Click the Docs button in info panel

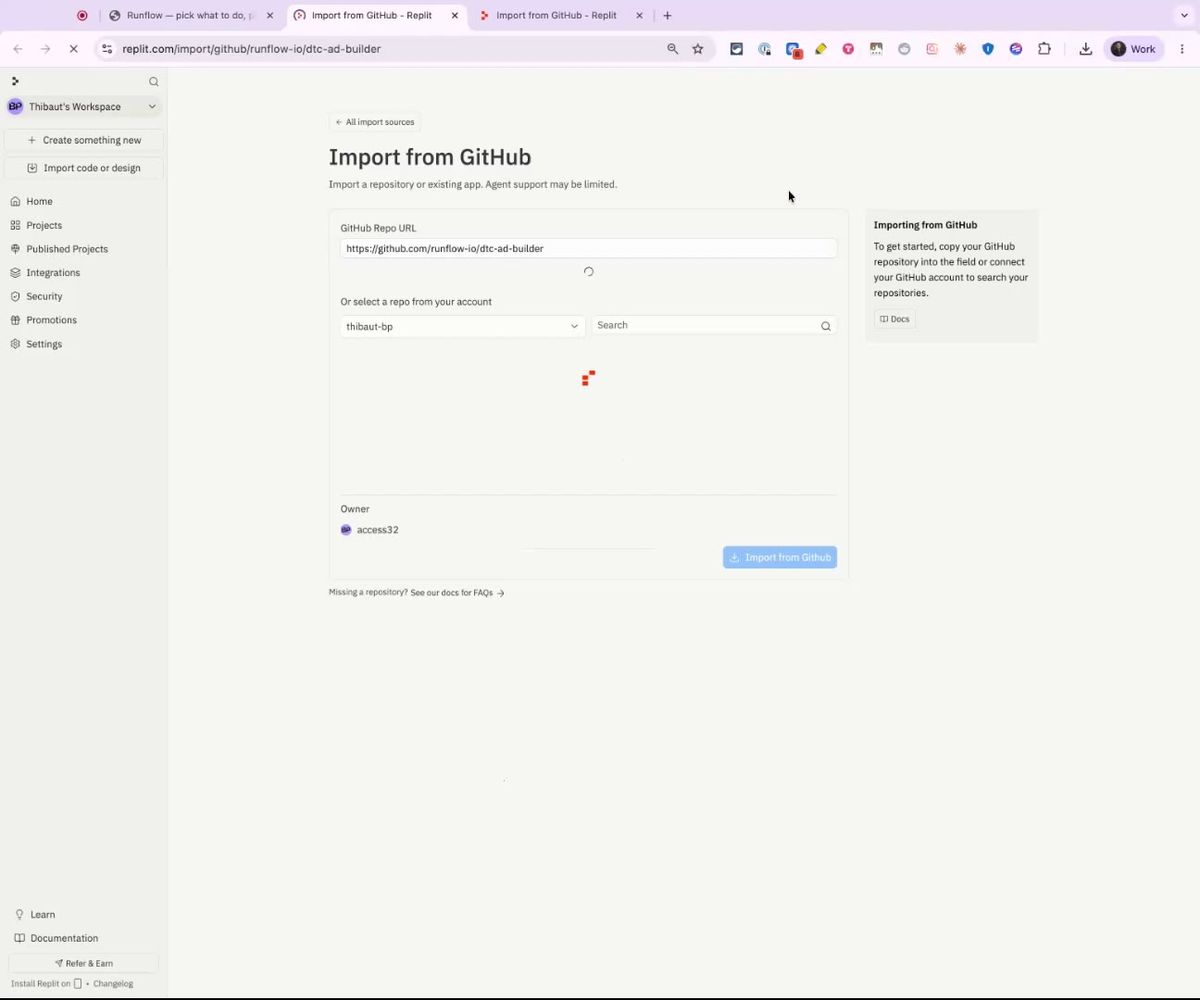tap(895, 319)
